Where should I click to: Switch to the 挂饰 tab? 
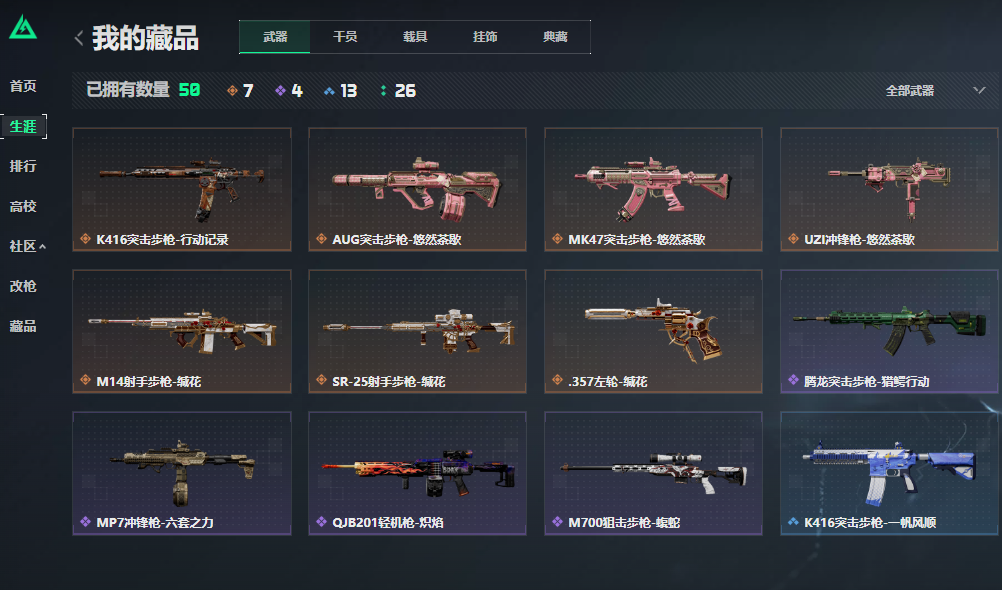(485, 37)
